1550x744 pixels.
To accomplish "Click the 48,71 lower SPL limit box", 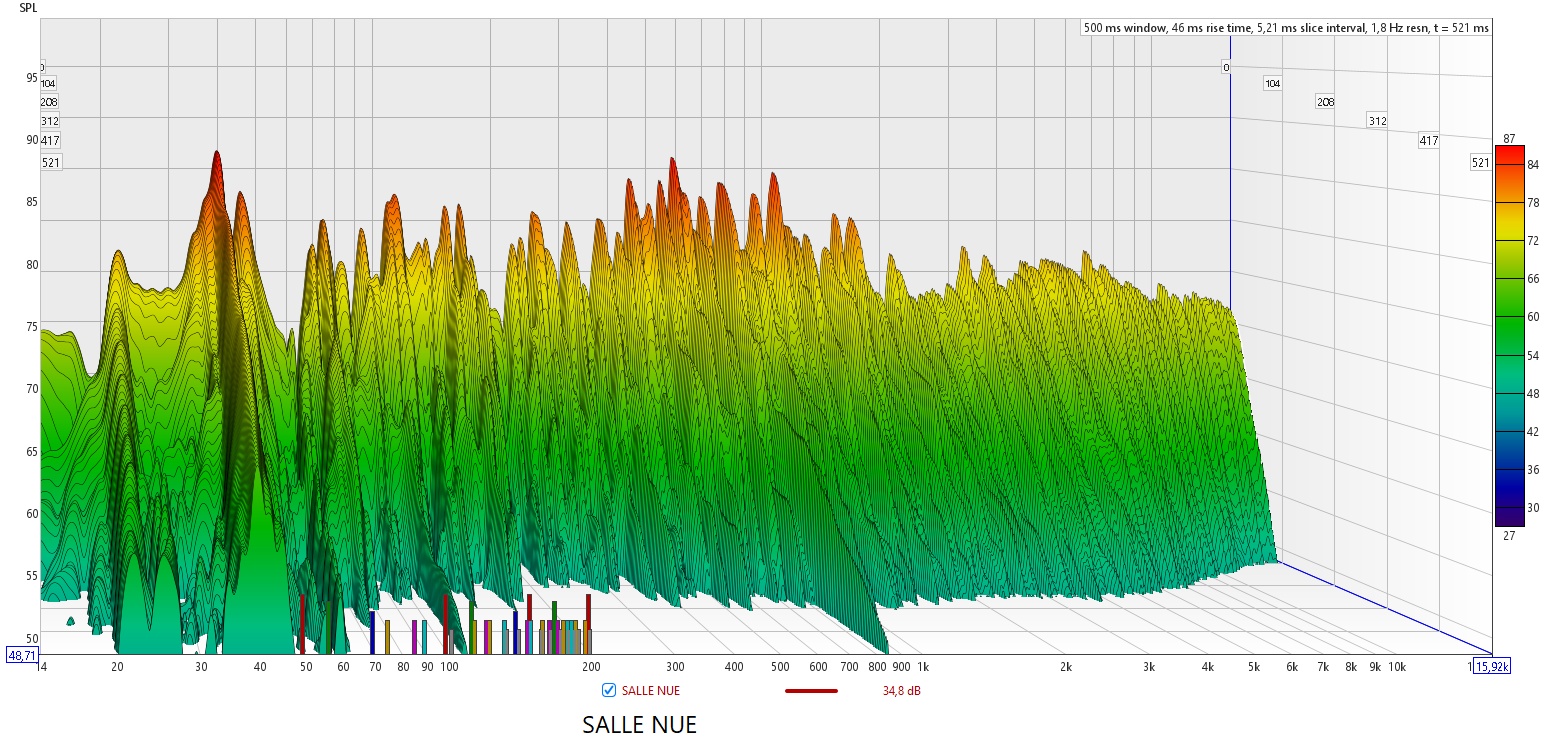I will 21,655.
